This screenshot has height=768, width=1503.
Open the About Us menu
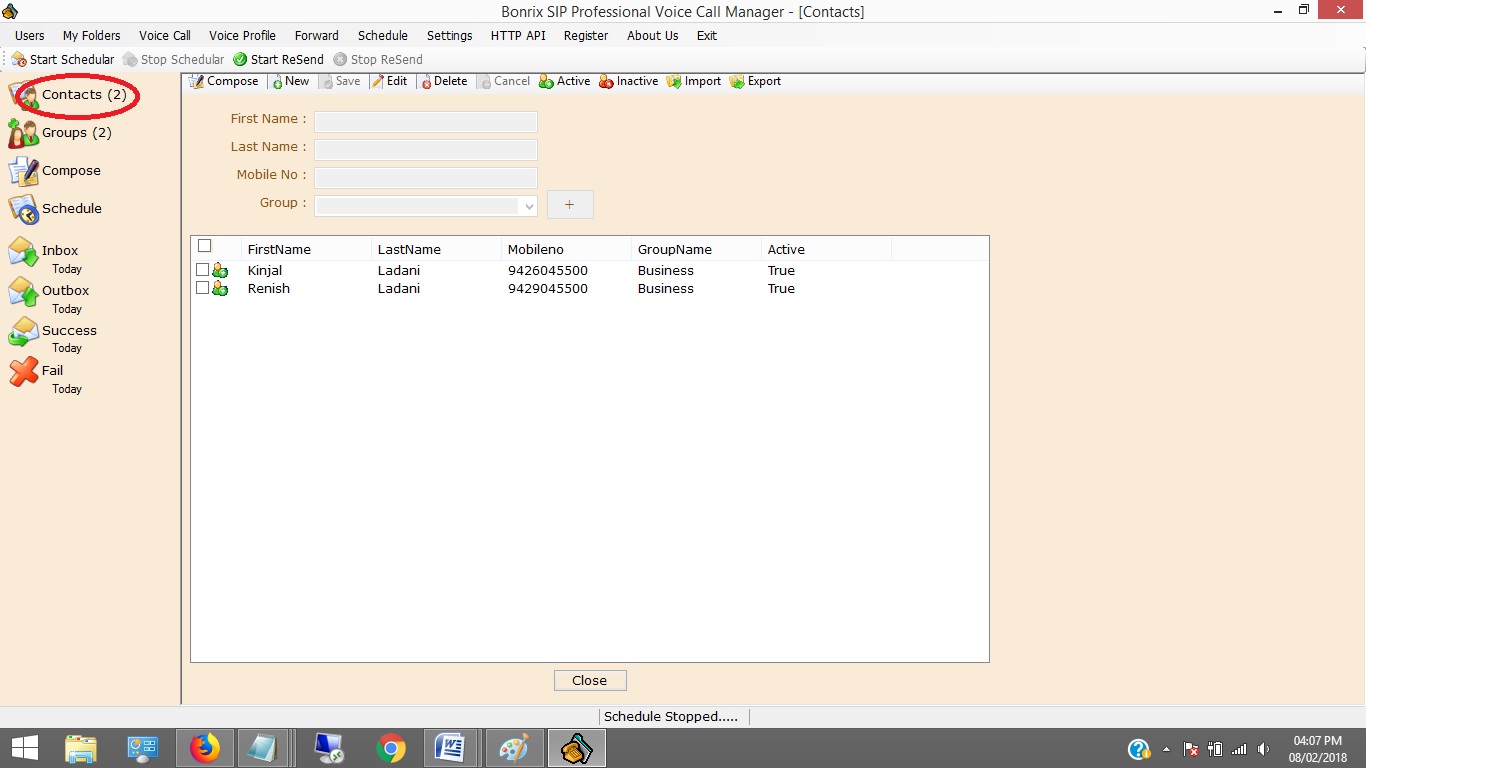point(653,35)
